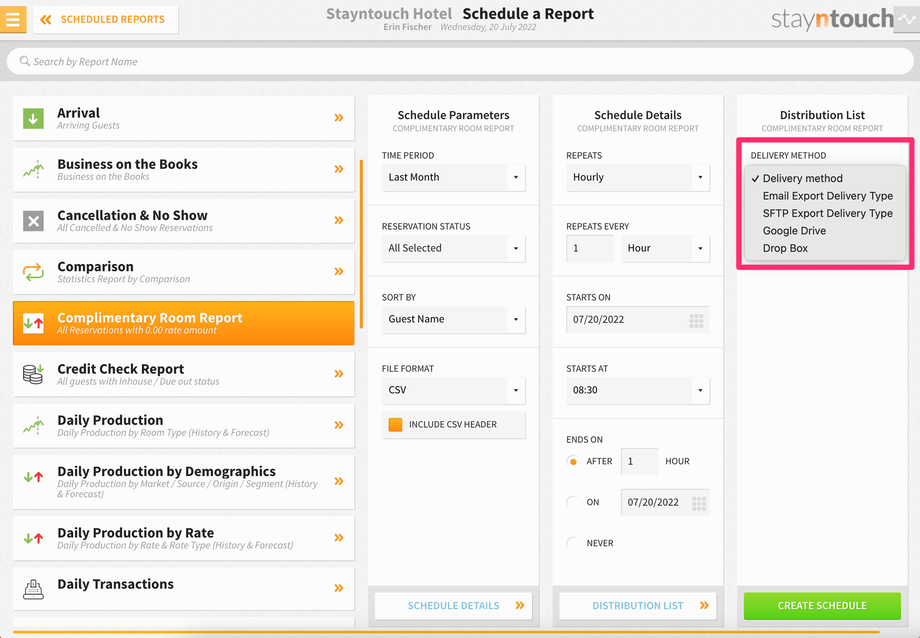
Task: Click the search magnifier icon
Action: pyautogui.click(x=25, y=61)
